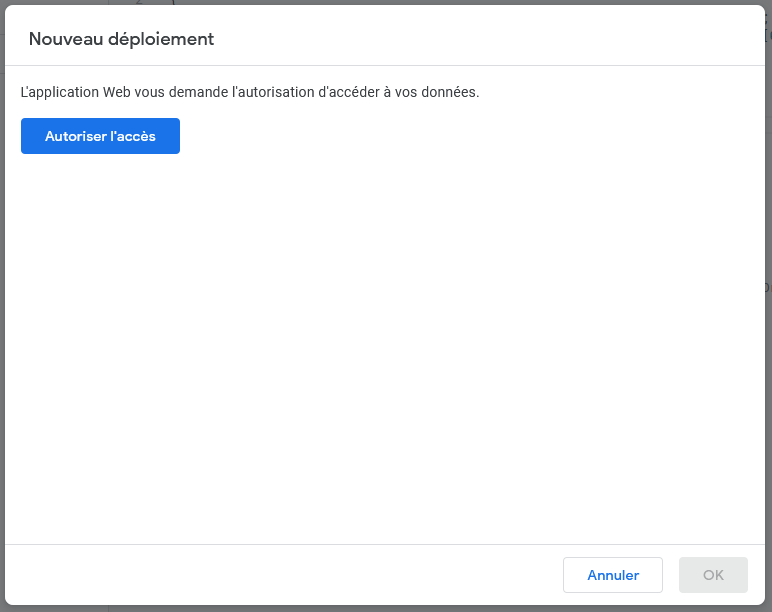The height and width of the screenshot is (612, 772).
Task: Confirm the deployment with the OK button
Action: [x=713, y=575]
